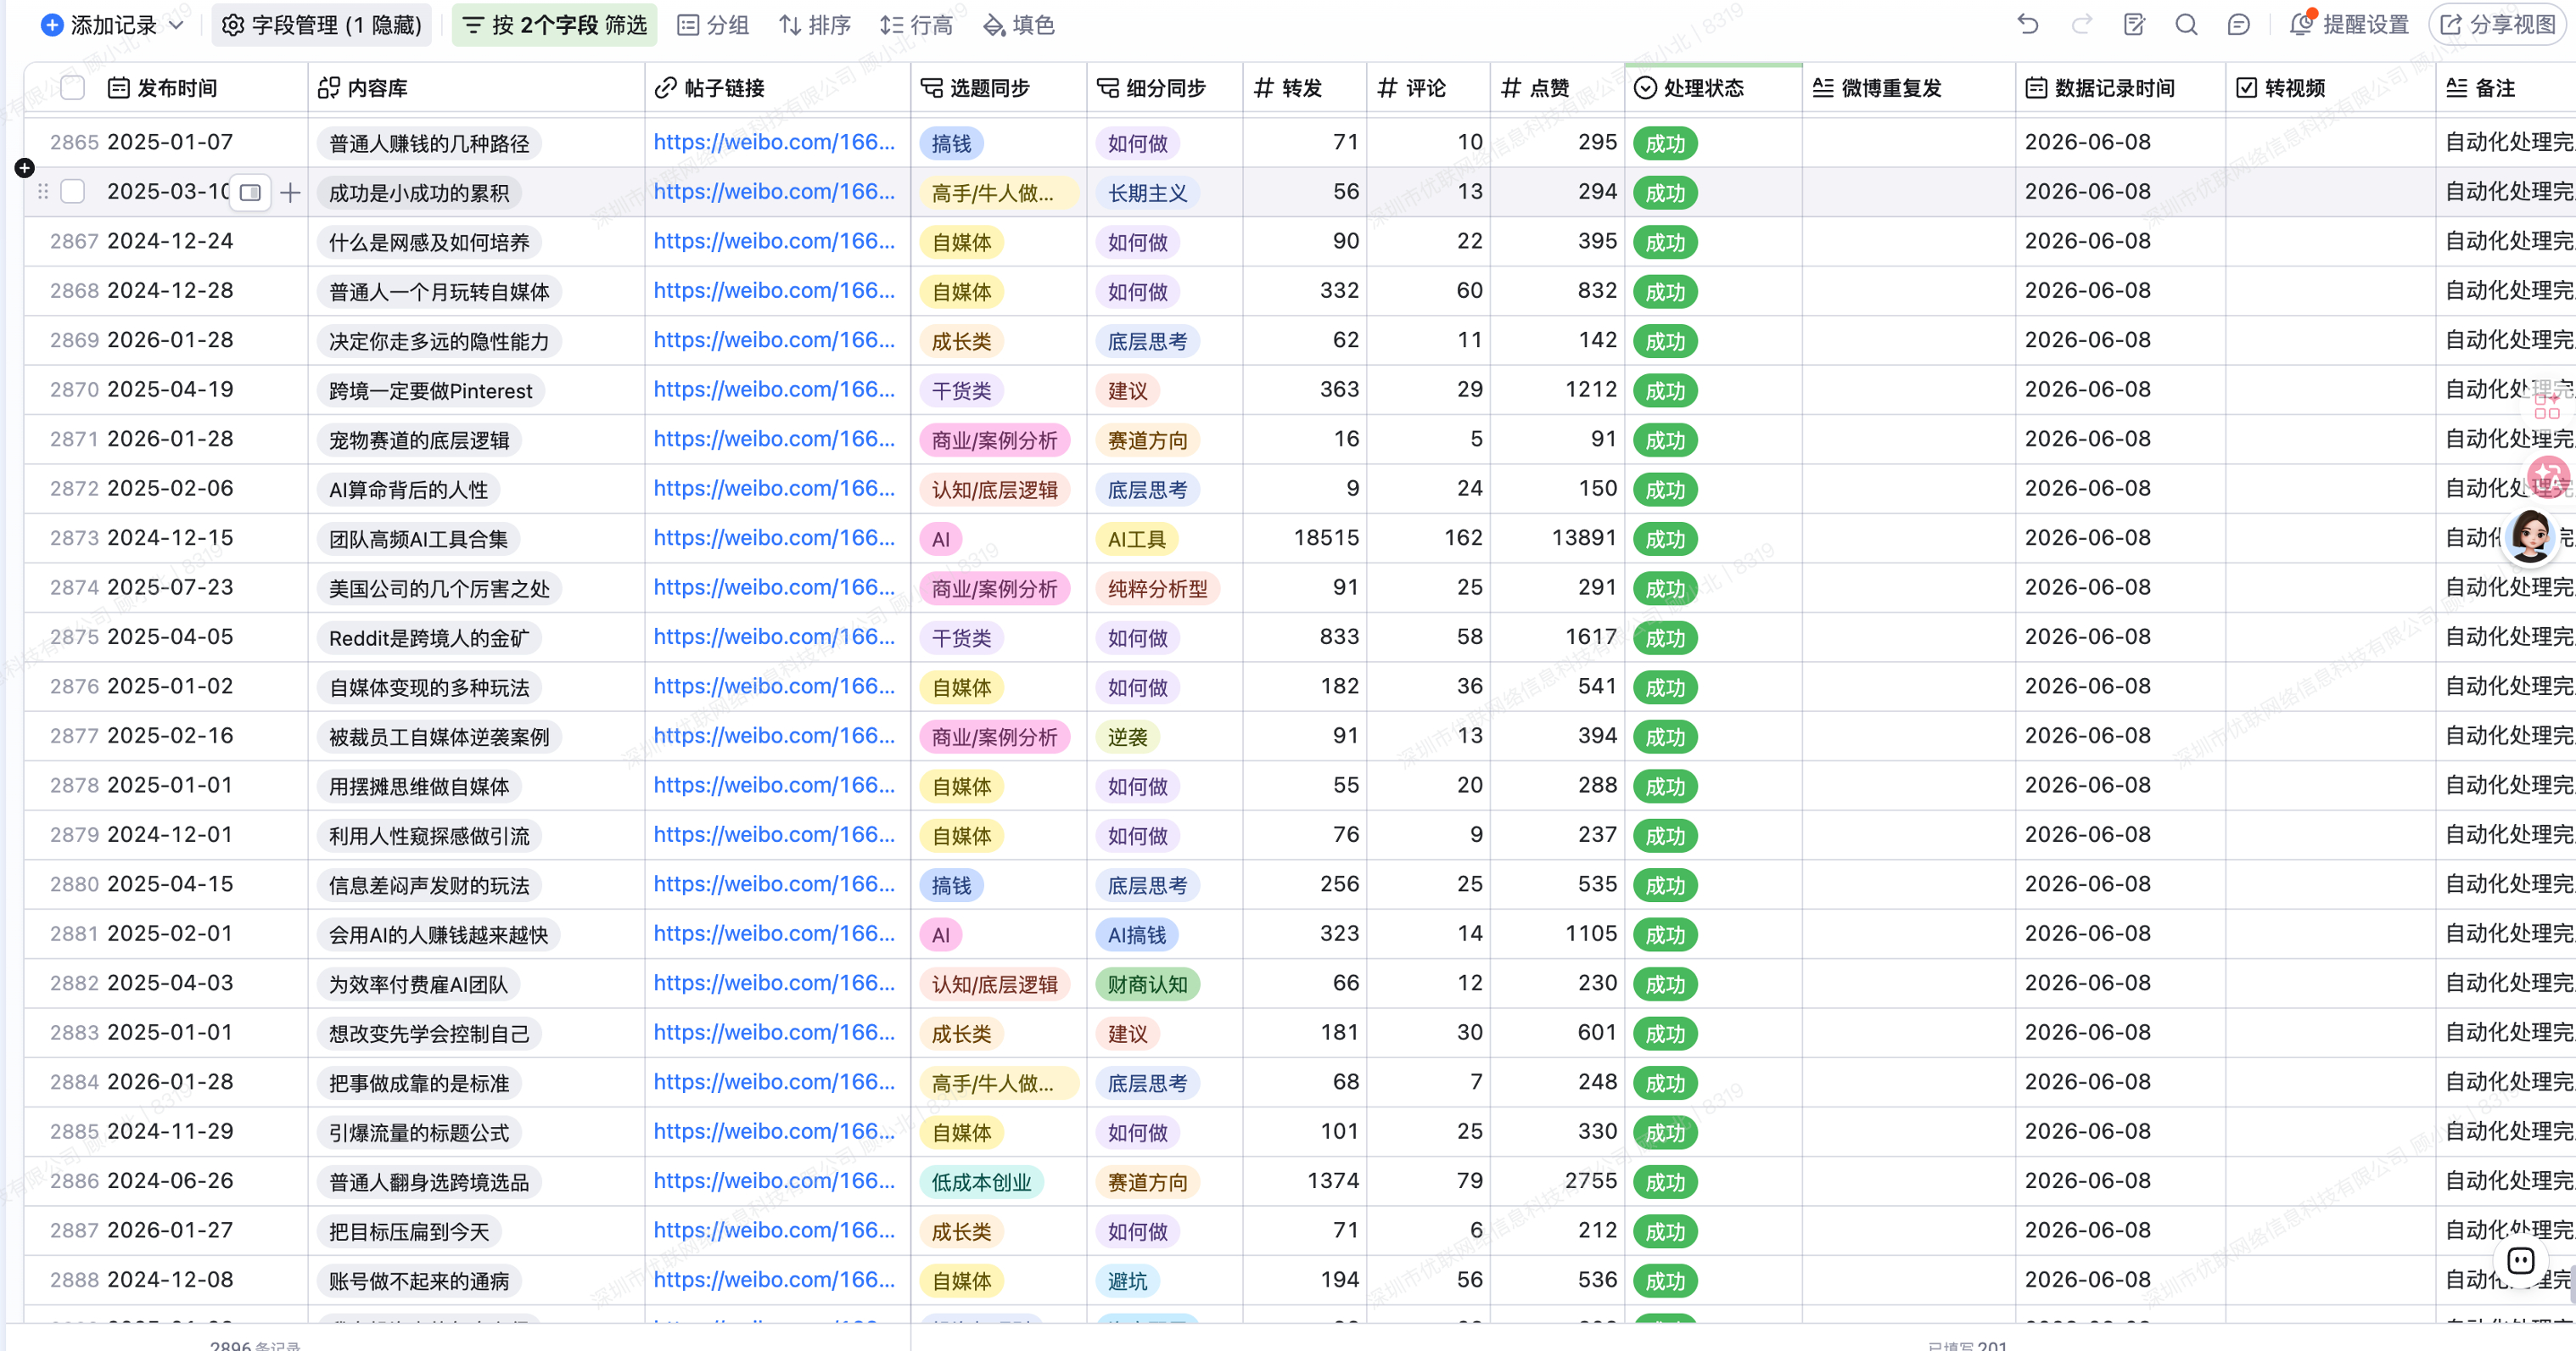2576x1351 pixels.
Task: Select 跨境一定要做Pinterest content tag
Action: [x=430, y=391]
